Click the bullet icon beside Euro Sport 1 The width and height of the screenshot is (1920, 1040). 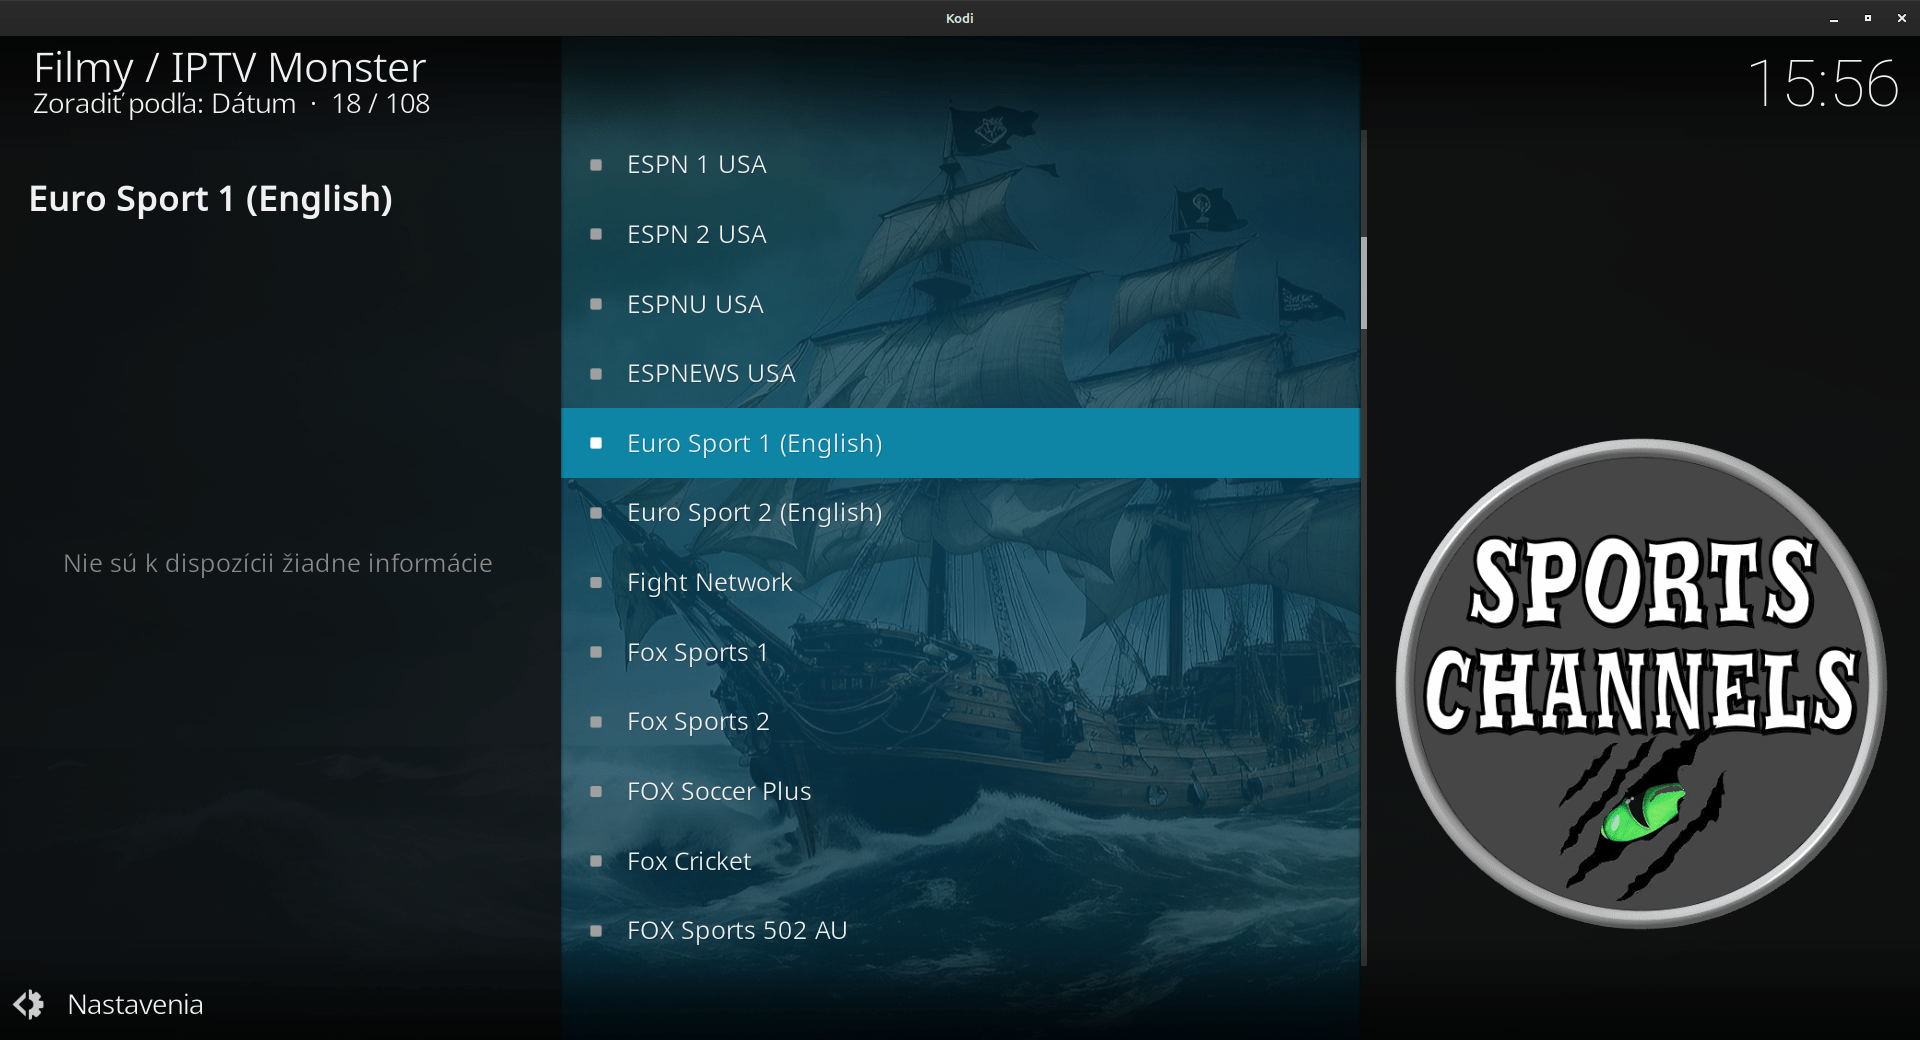pos(596,443)
